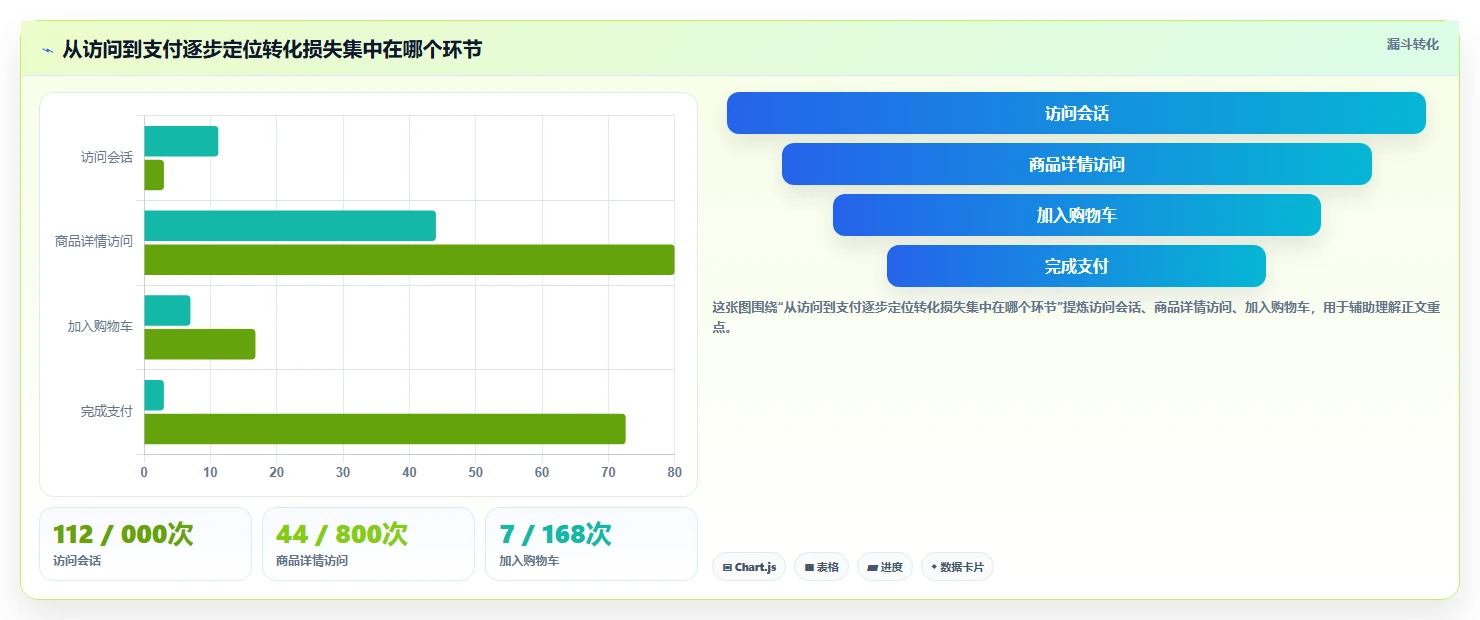The image size is (1480, 620).
Task: Select the 表格 tag chip
Action: coord(821,567)
